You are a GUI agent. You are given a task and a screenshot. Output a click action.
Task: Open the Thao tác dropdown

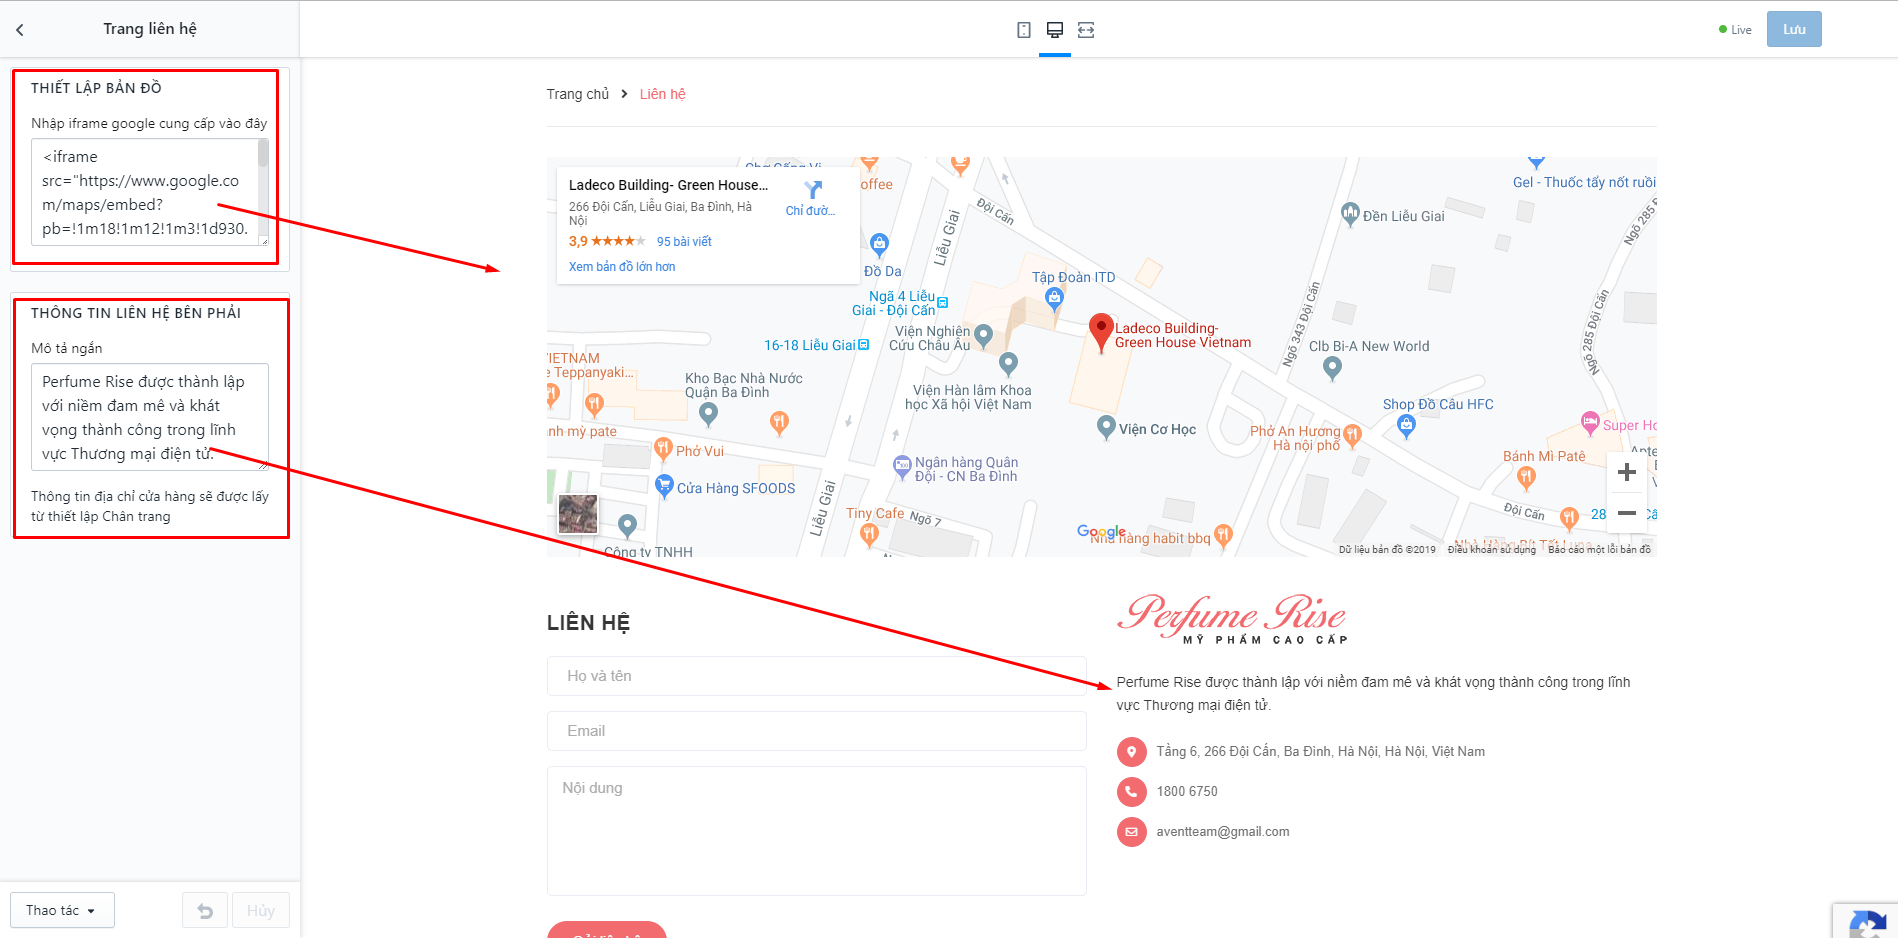(62, 910)
